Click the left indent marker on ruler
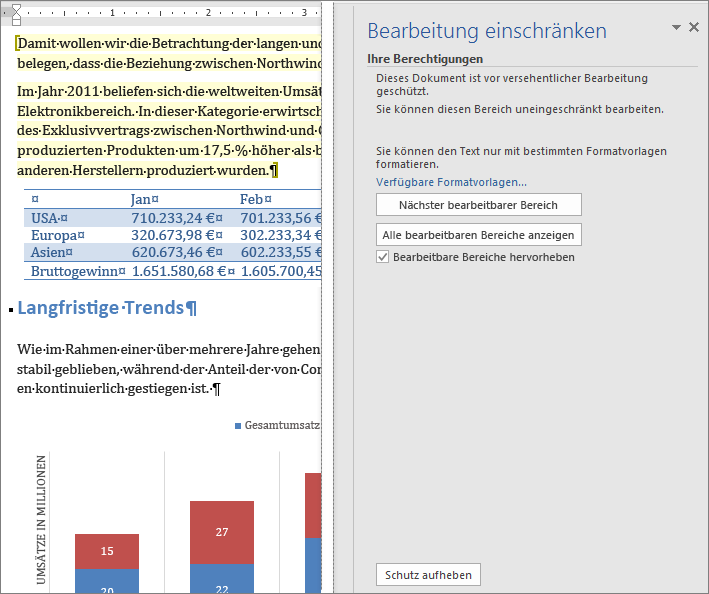Image resolution: width=709 pixels, height=594 pixels. pyautogui.click(x=16, y=21)
